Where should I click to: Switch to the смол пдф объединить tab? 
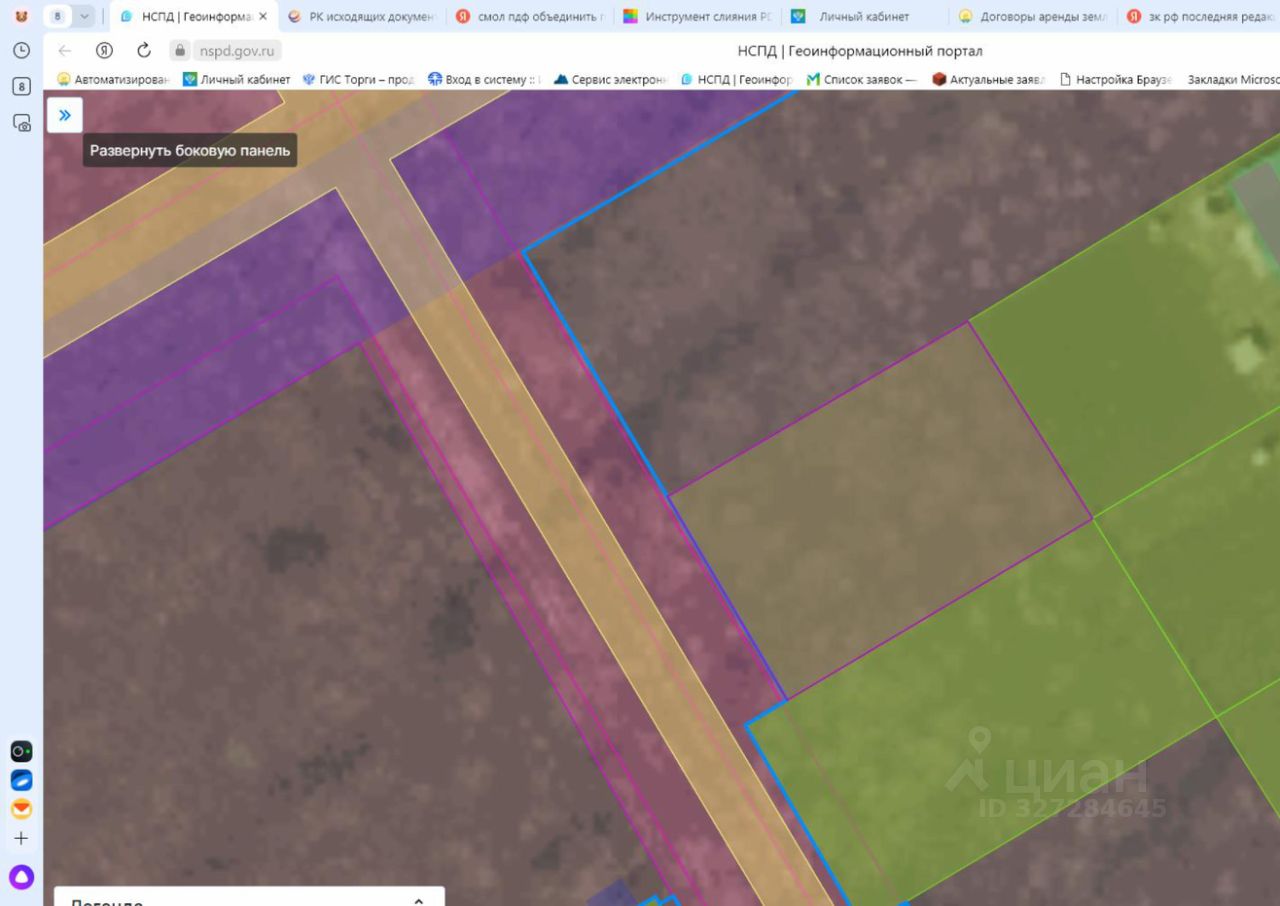point(530,17)
